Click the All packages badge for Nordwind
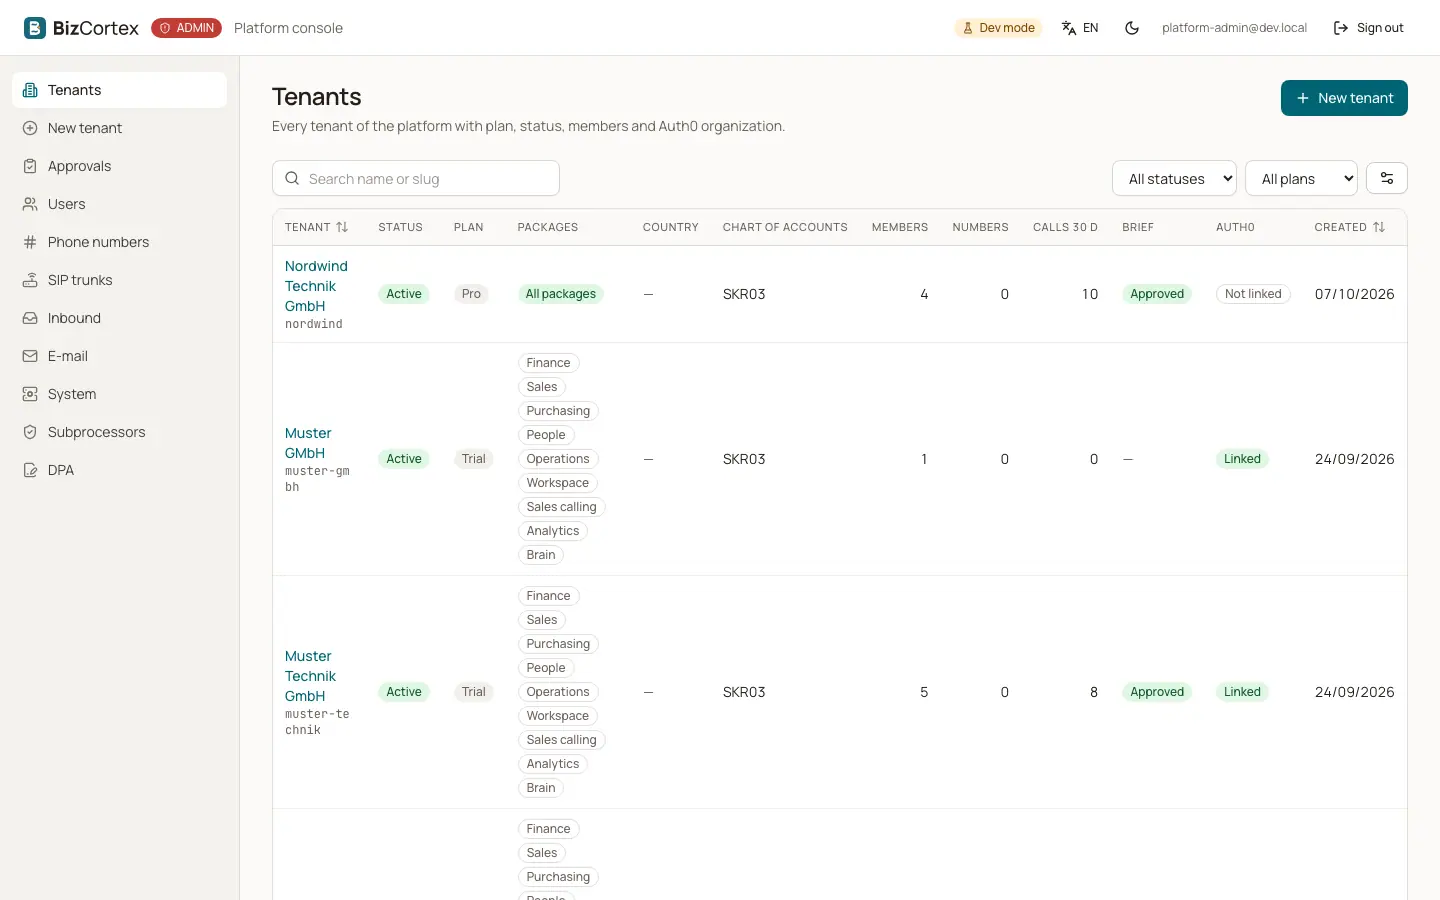Viewport: 1440px width, 900px height. [561, 294]
